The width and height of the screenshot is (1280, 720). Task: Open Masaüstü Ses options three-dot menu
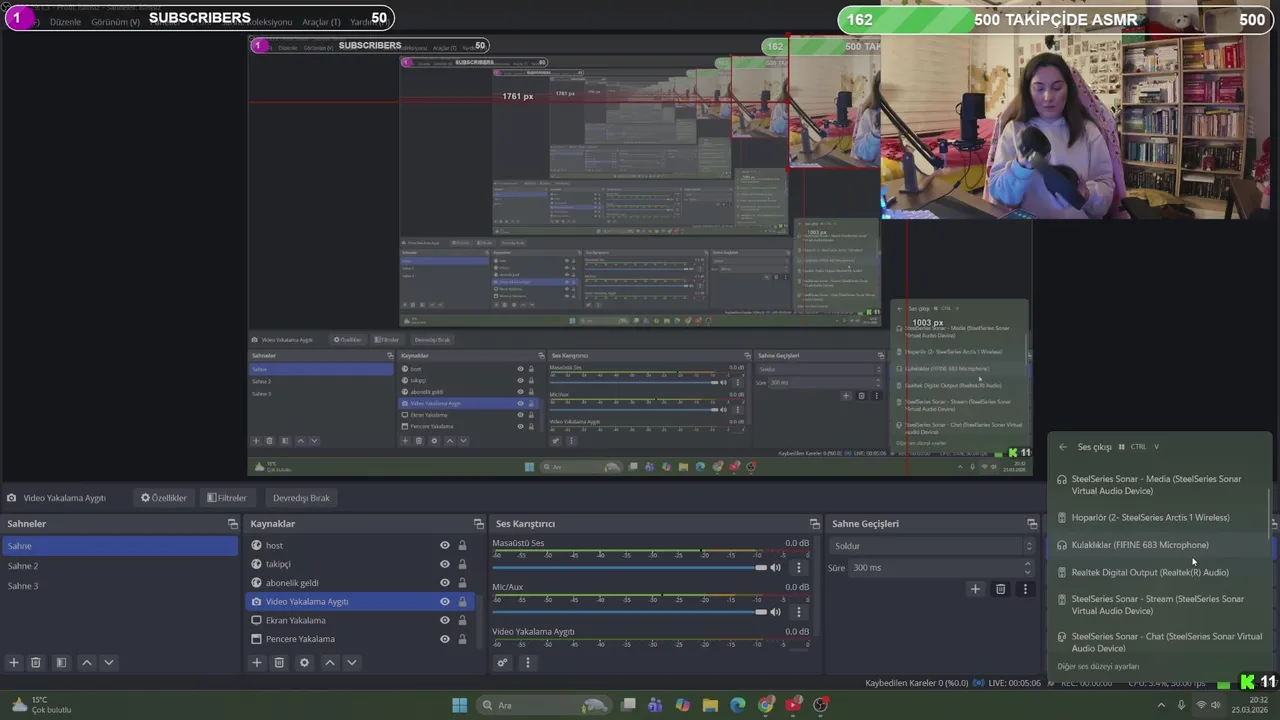[x=798, y=567]
